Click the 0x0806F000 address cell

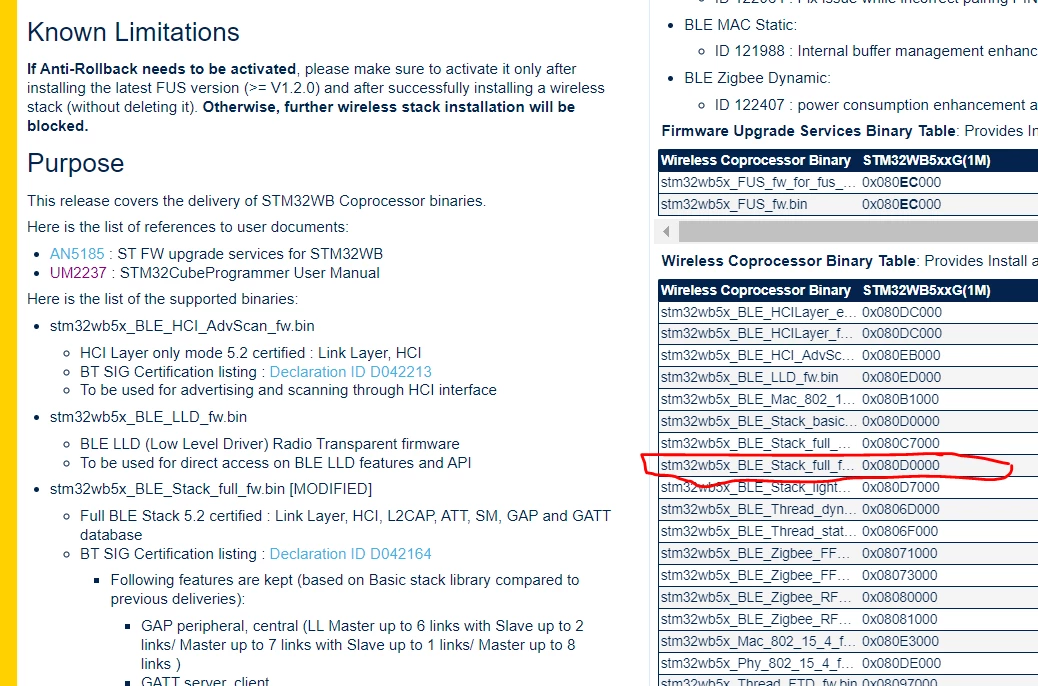tap(900, 531)
